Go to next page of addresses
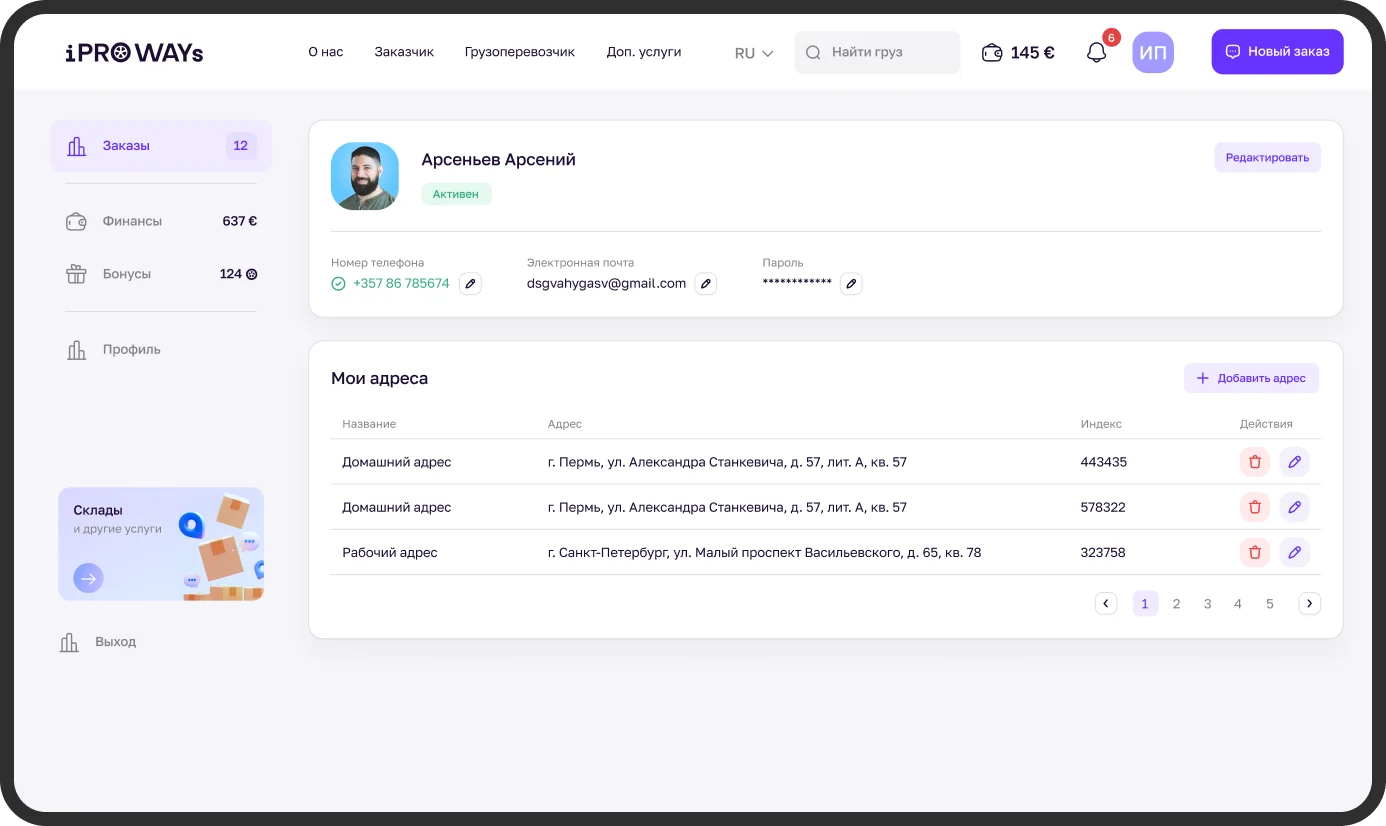 point(1309,603)
